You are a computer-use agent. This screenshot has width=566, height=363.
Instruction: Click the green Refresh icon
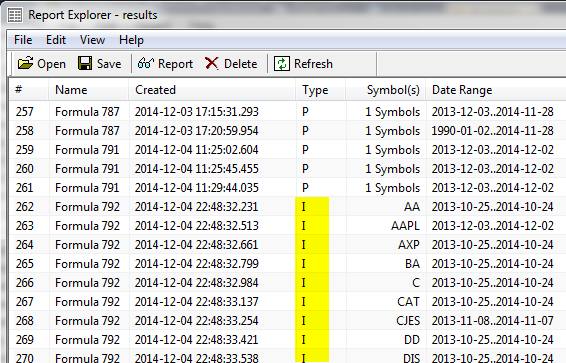click(282, 64)
